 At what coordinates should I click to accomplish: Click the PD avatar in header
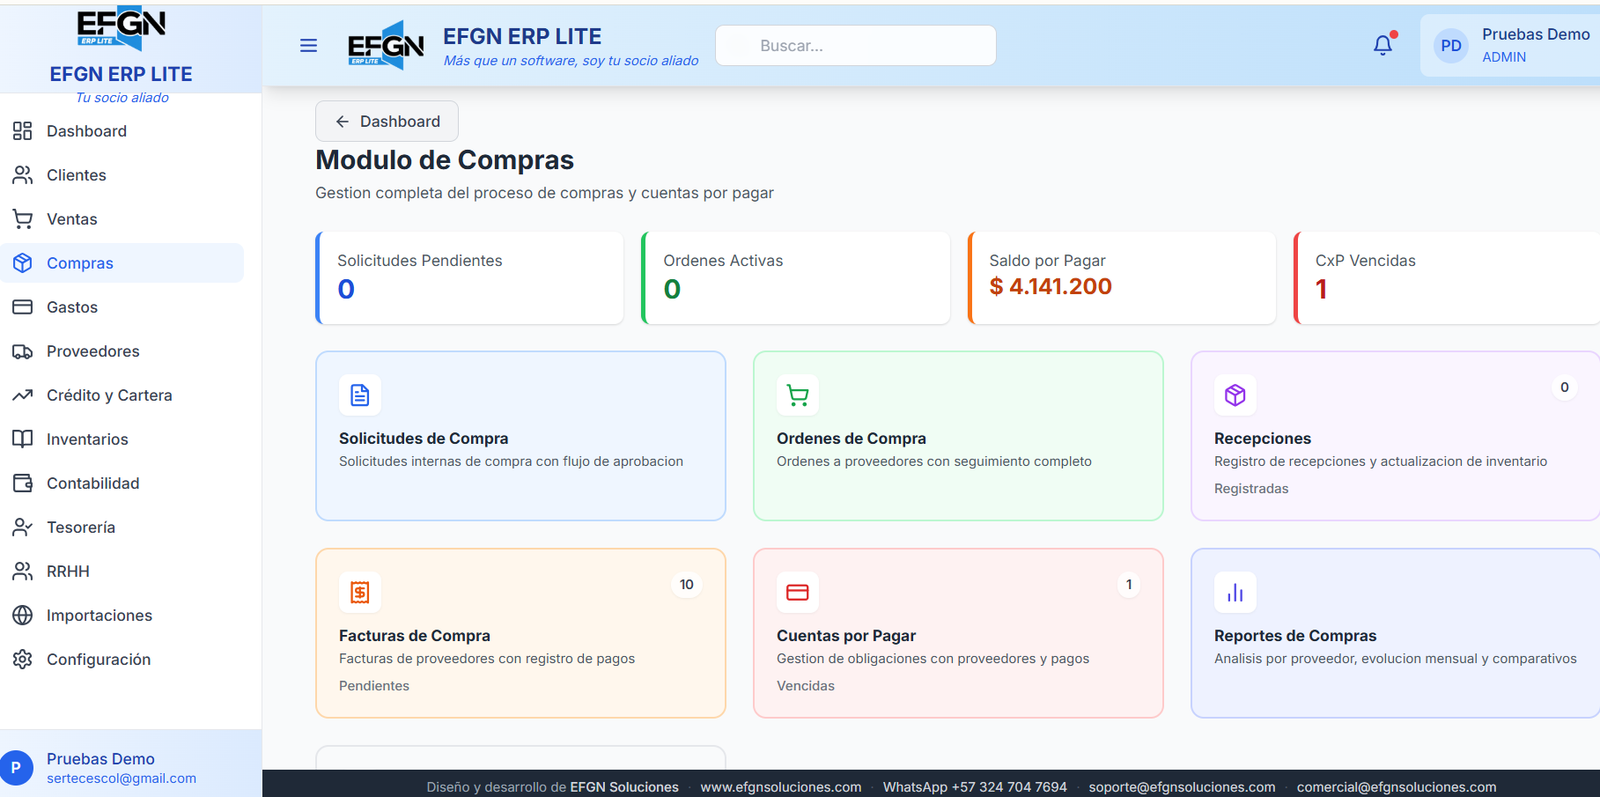click(x=1451, y=46)
